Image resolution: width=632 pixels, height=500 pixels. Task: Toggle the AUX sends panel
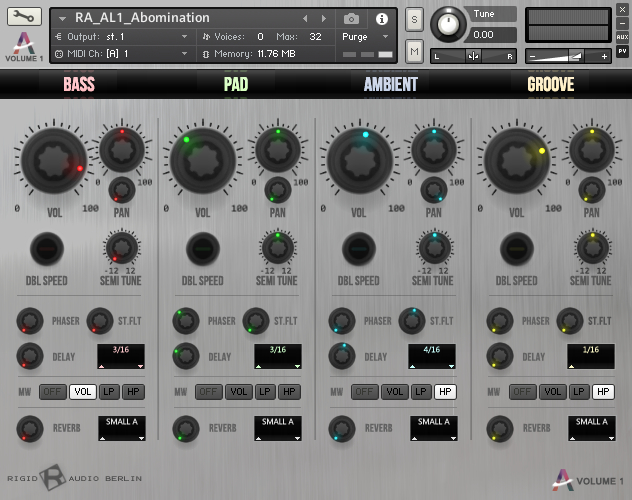[x=622, y=37]
